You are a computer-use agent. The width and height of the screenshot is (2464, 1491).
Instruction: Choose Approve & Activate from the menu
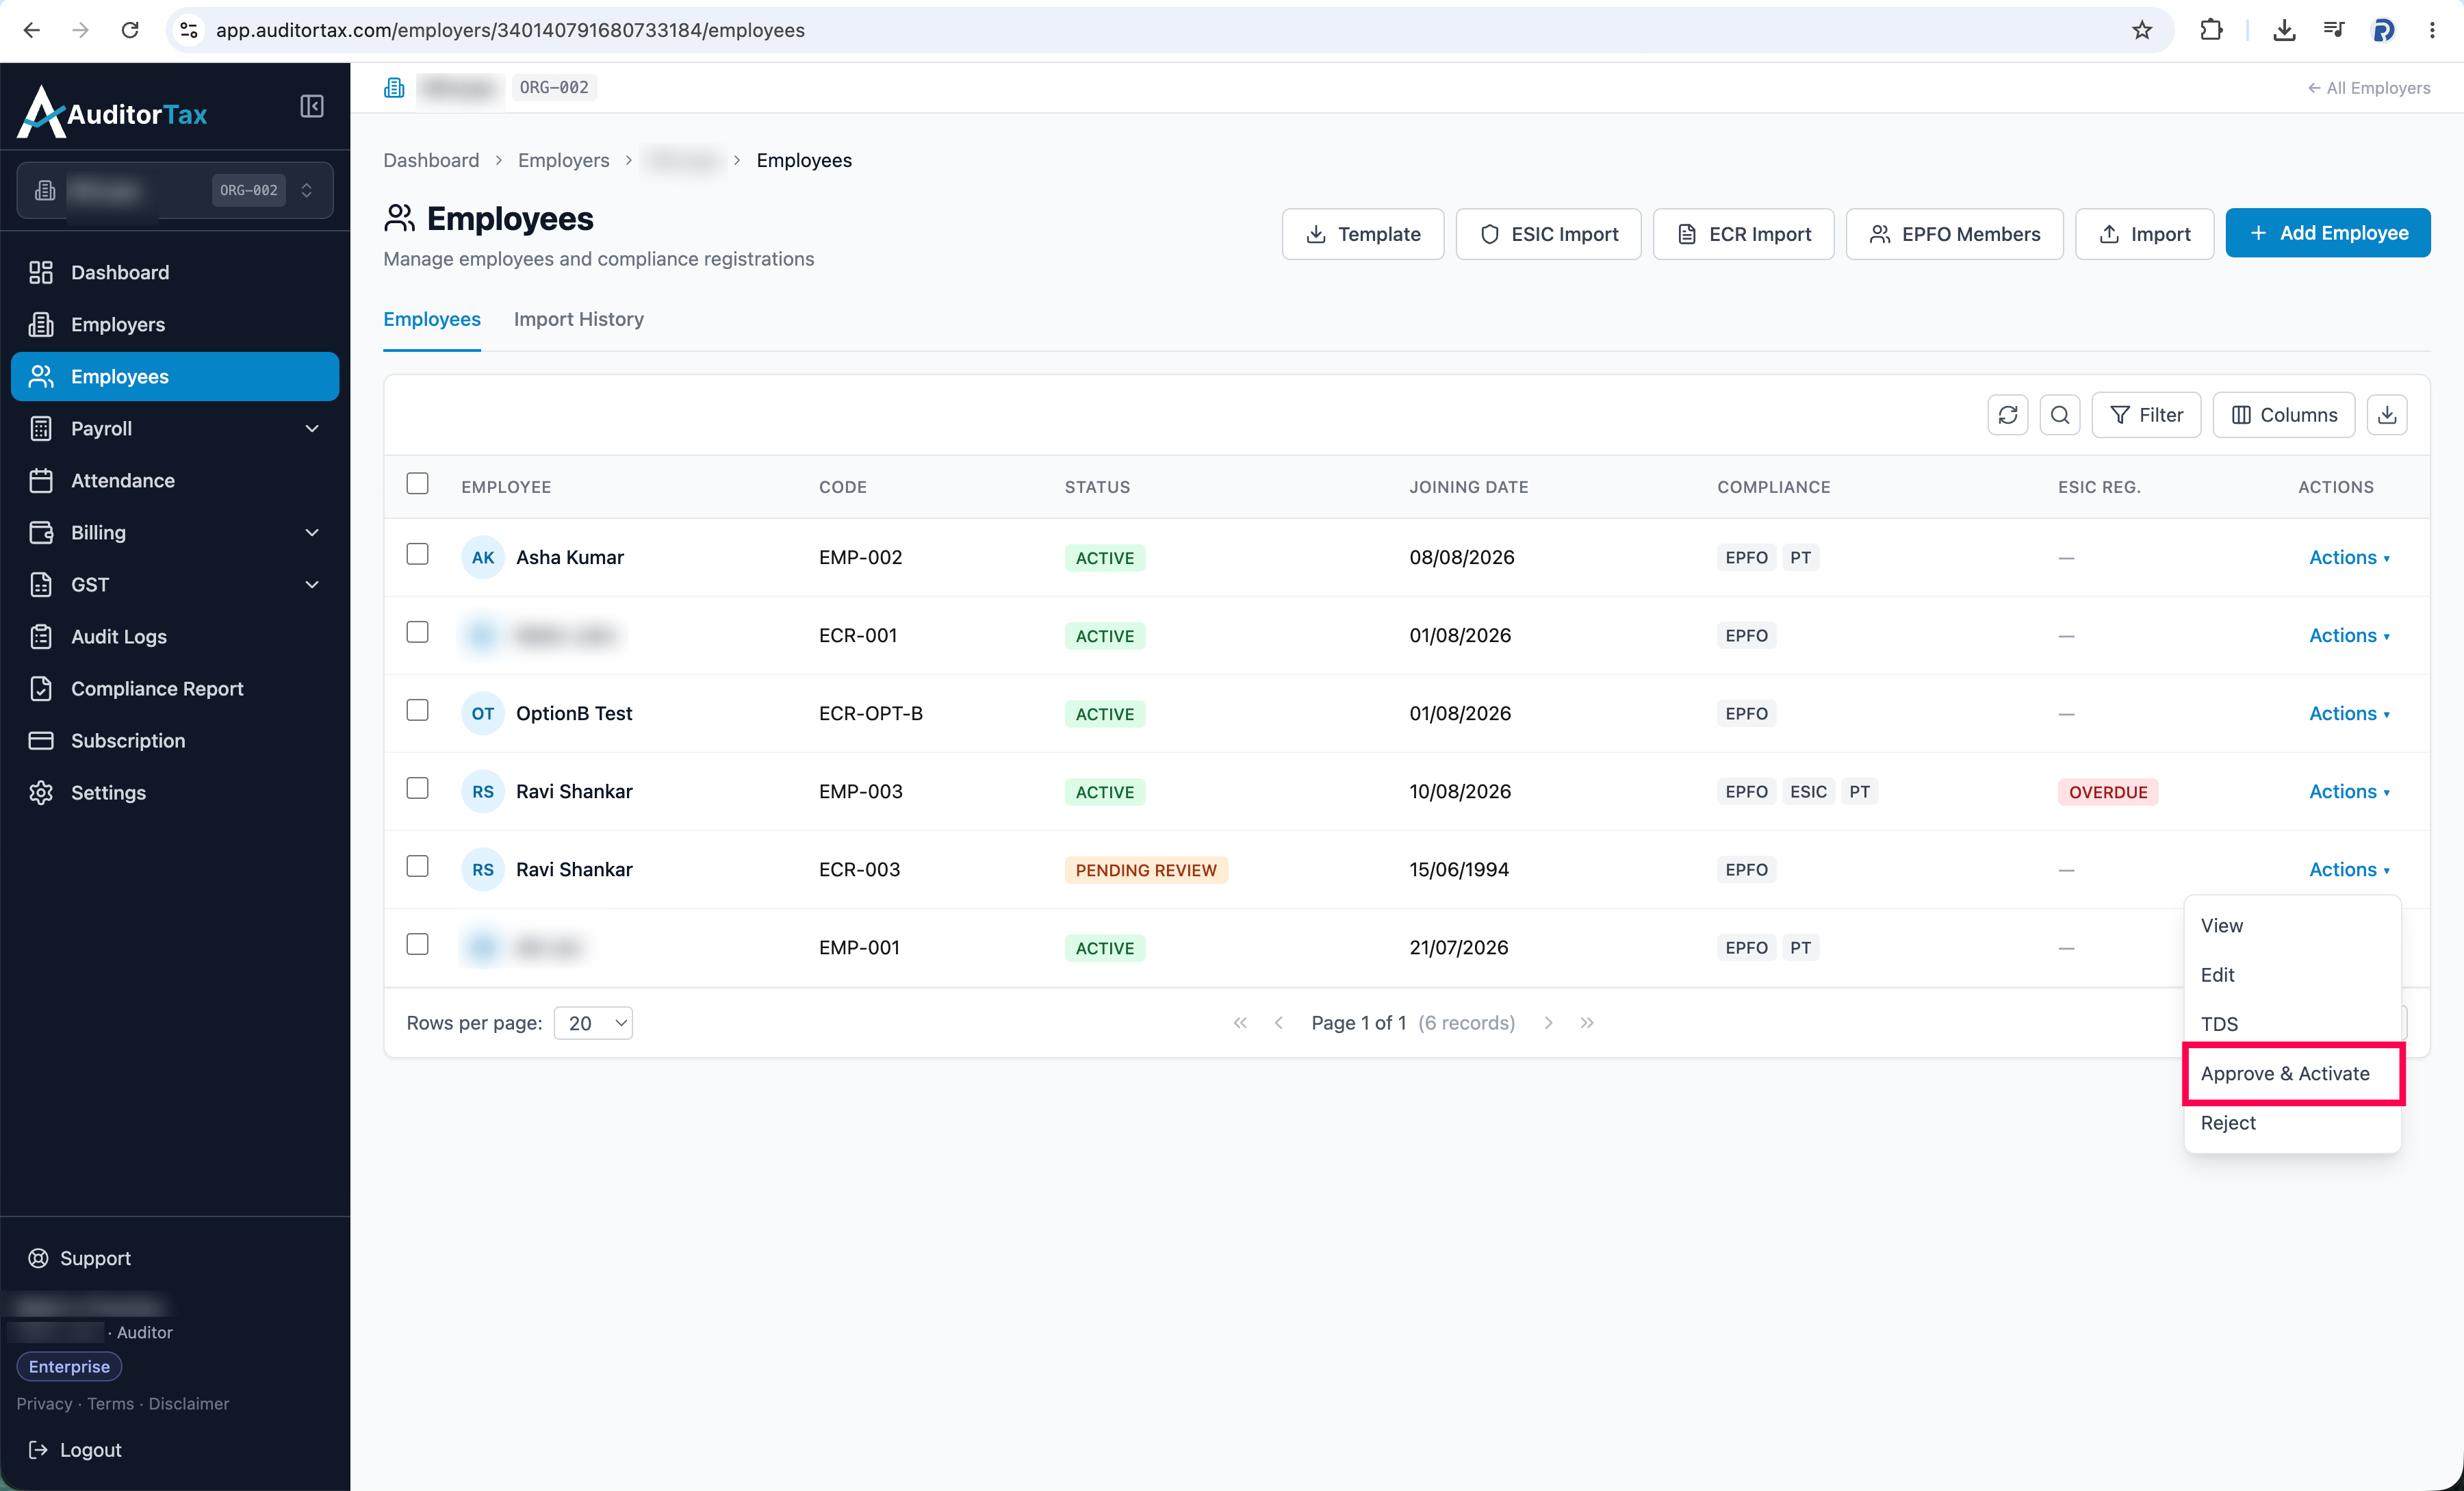tap(2293, 1074)
